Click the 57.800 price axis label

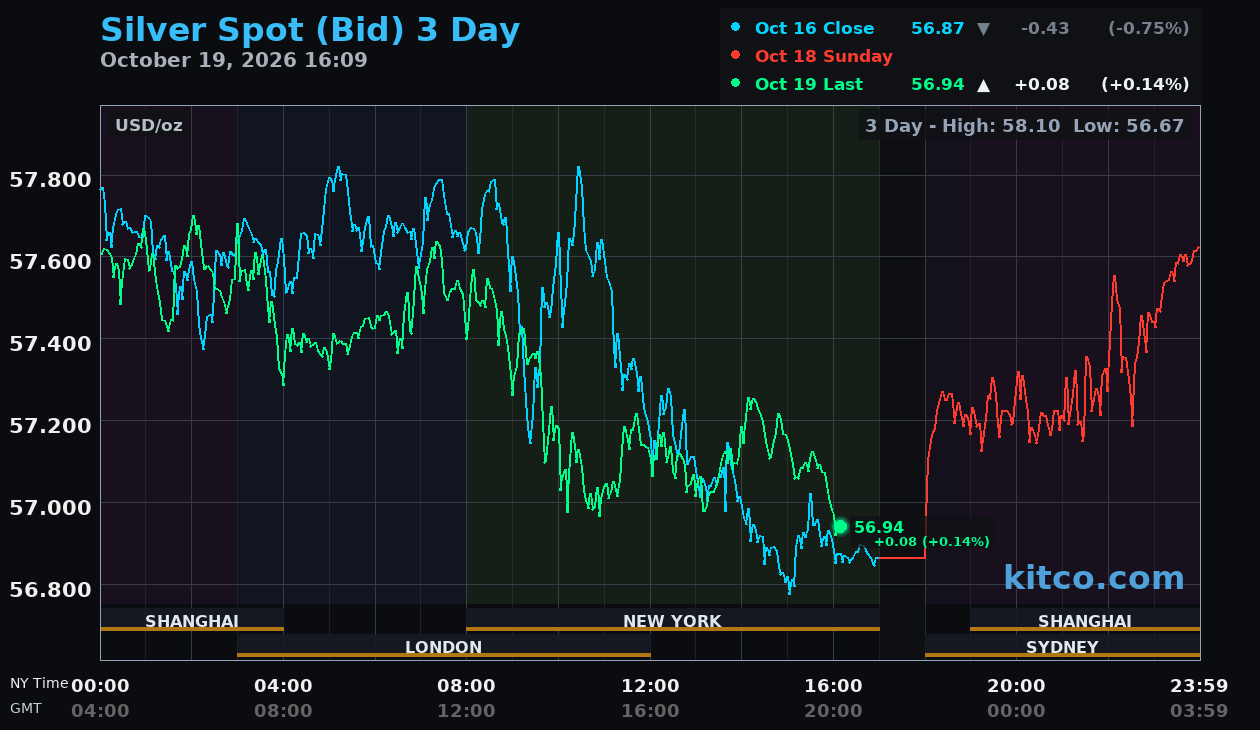coord(50,180)
